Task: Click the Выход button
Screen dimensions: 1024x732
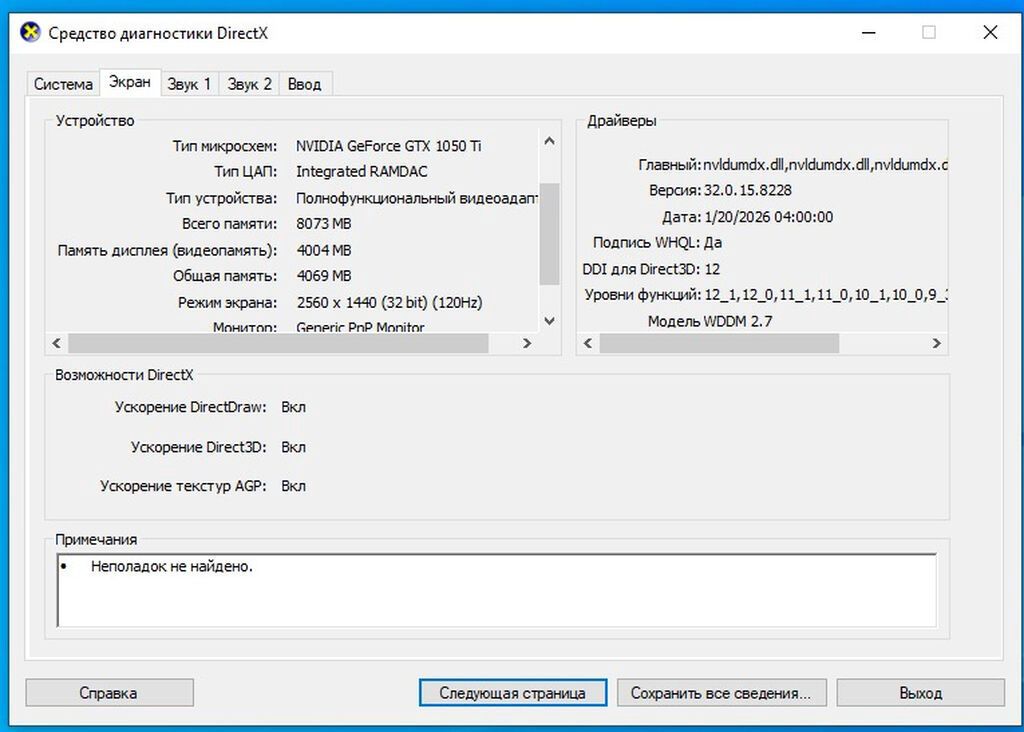Action: click(920, 693)
